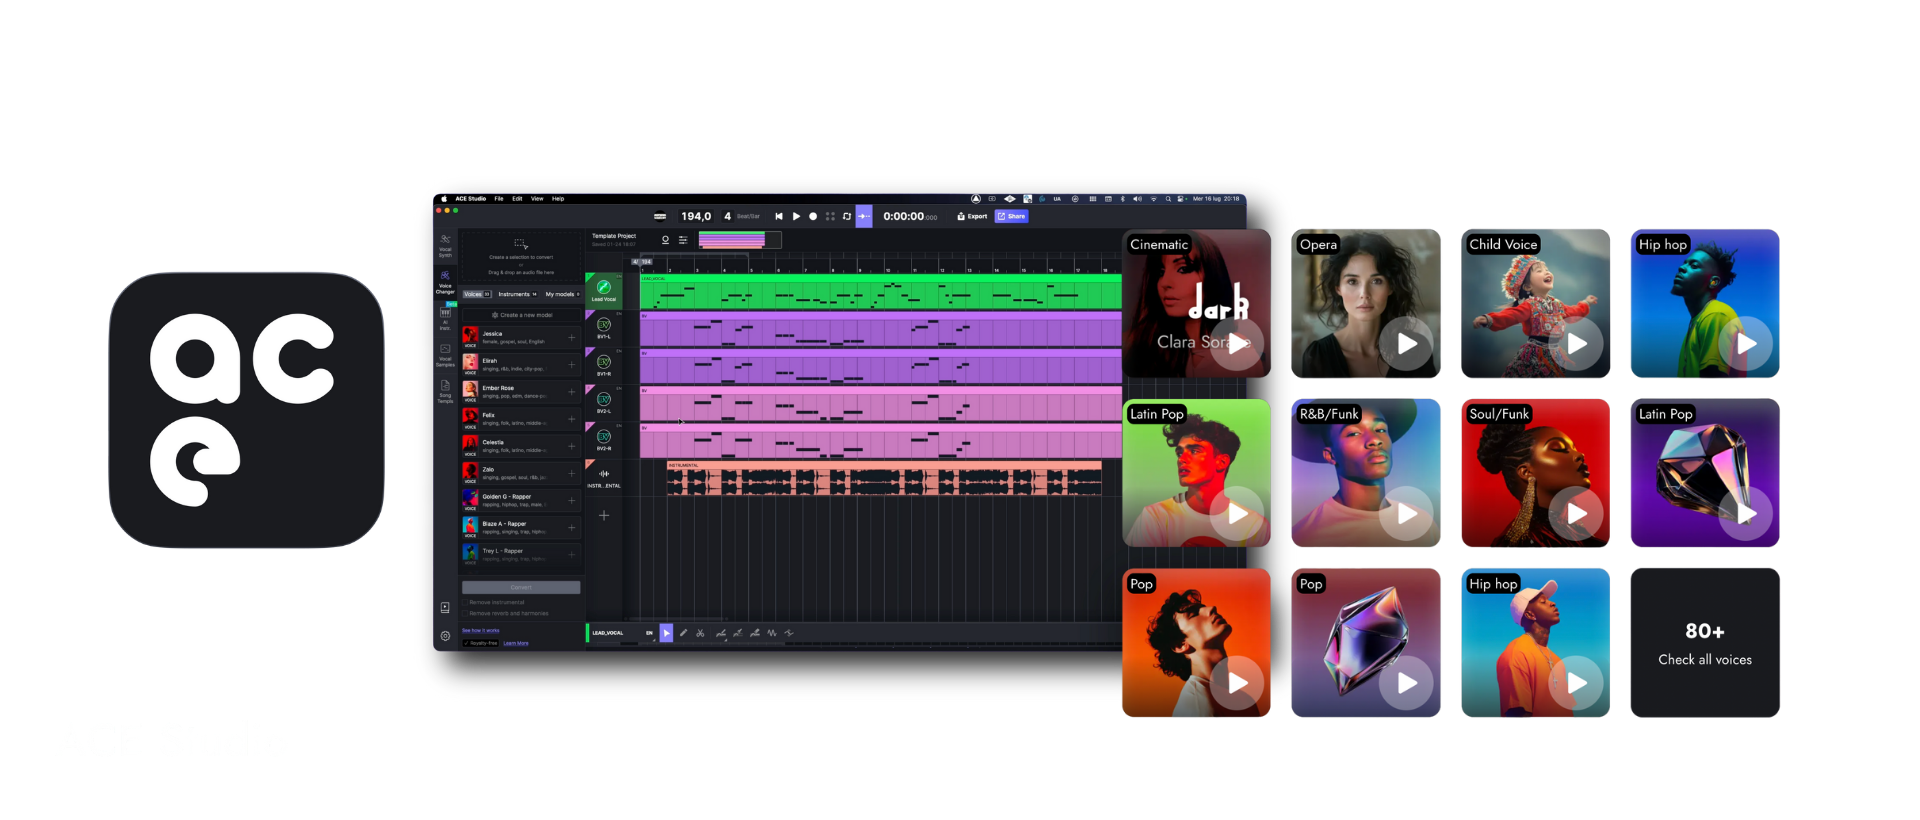This screenshot has height=820, width=1920.
Task: Open the tutorial video icon above settings gear
Action: (x=445, y=608)
